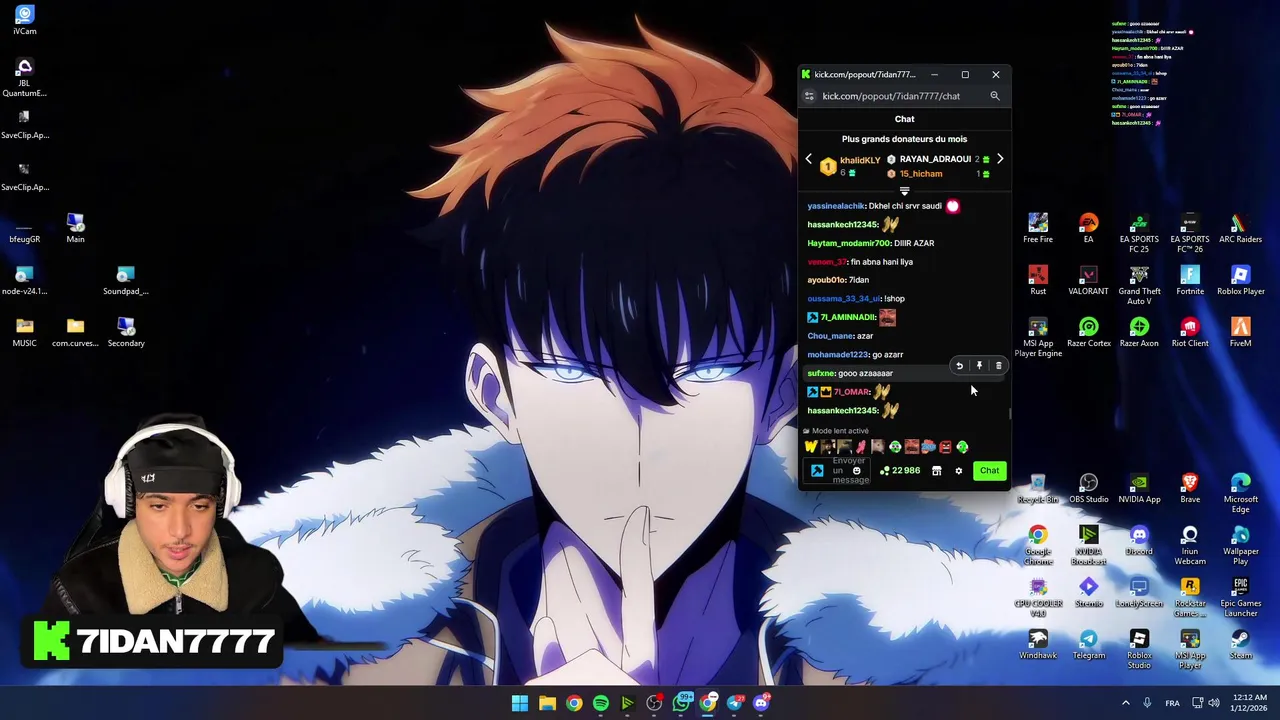The height and width of the screenshot is (720, 1280).
Task: Open the Kick chat settings gear
Action: [x=958, y=471]
